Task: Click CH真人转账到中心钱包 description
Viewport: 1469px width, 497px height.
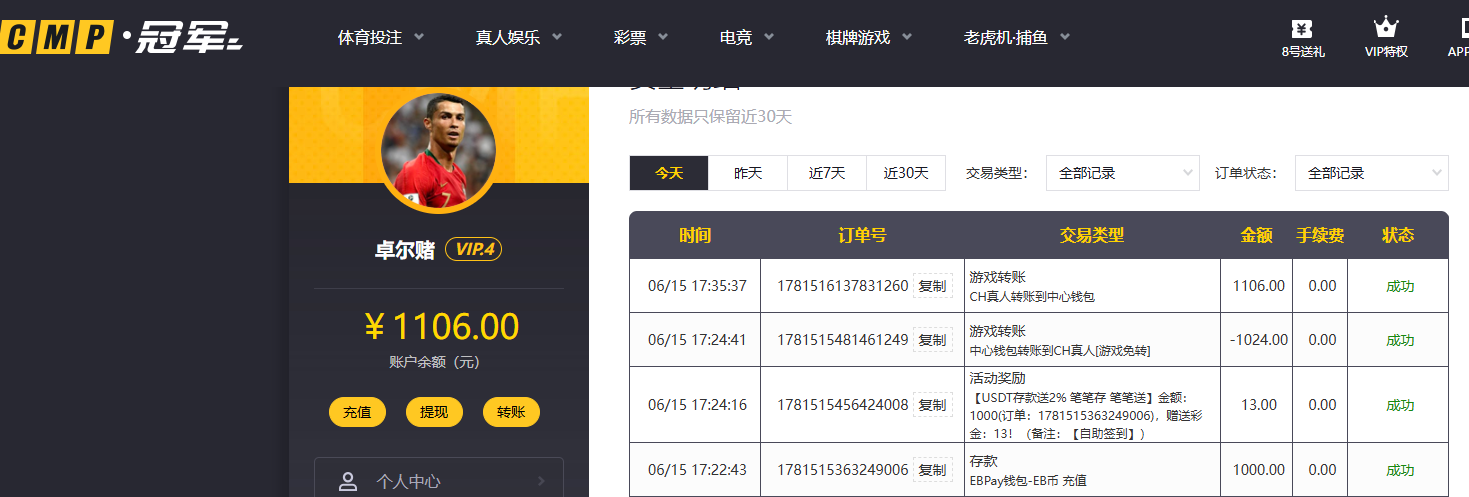Action: pyautogui.click(x=1033, y=297)
